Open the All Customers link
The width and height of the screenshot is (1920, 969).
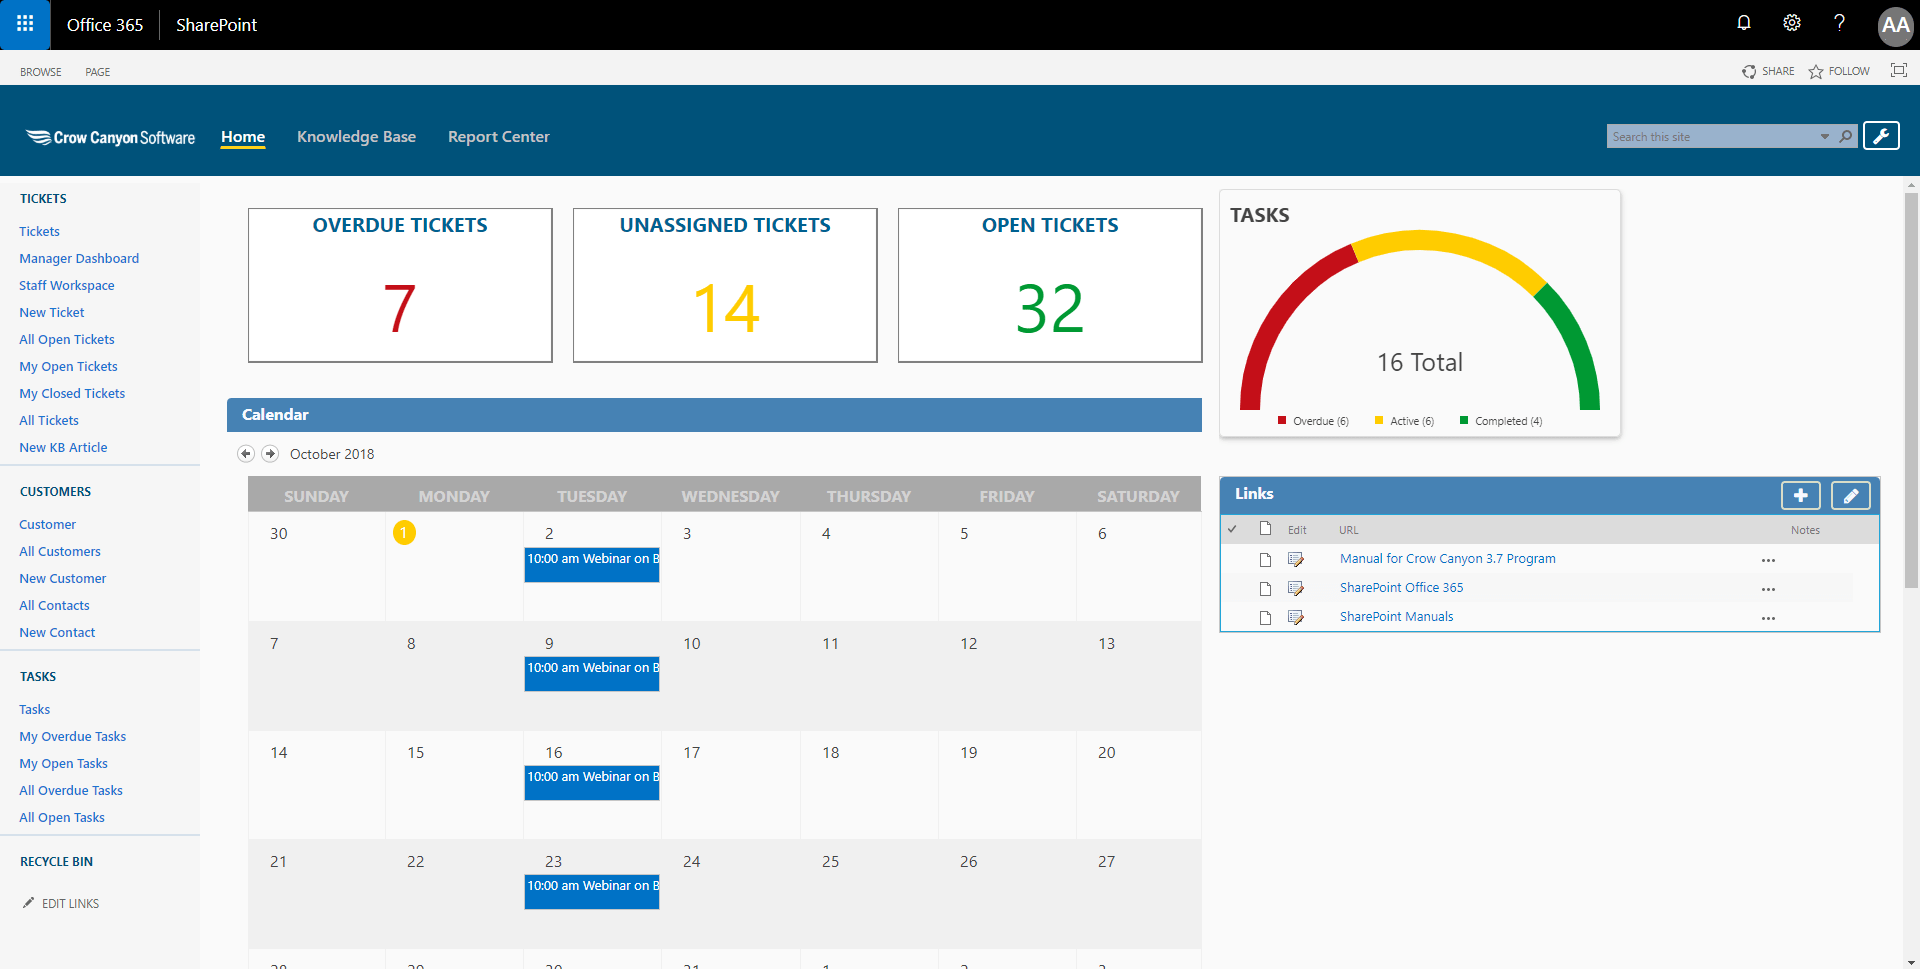[60, 551]
